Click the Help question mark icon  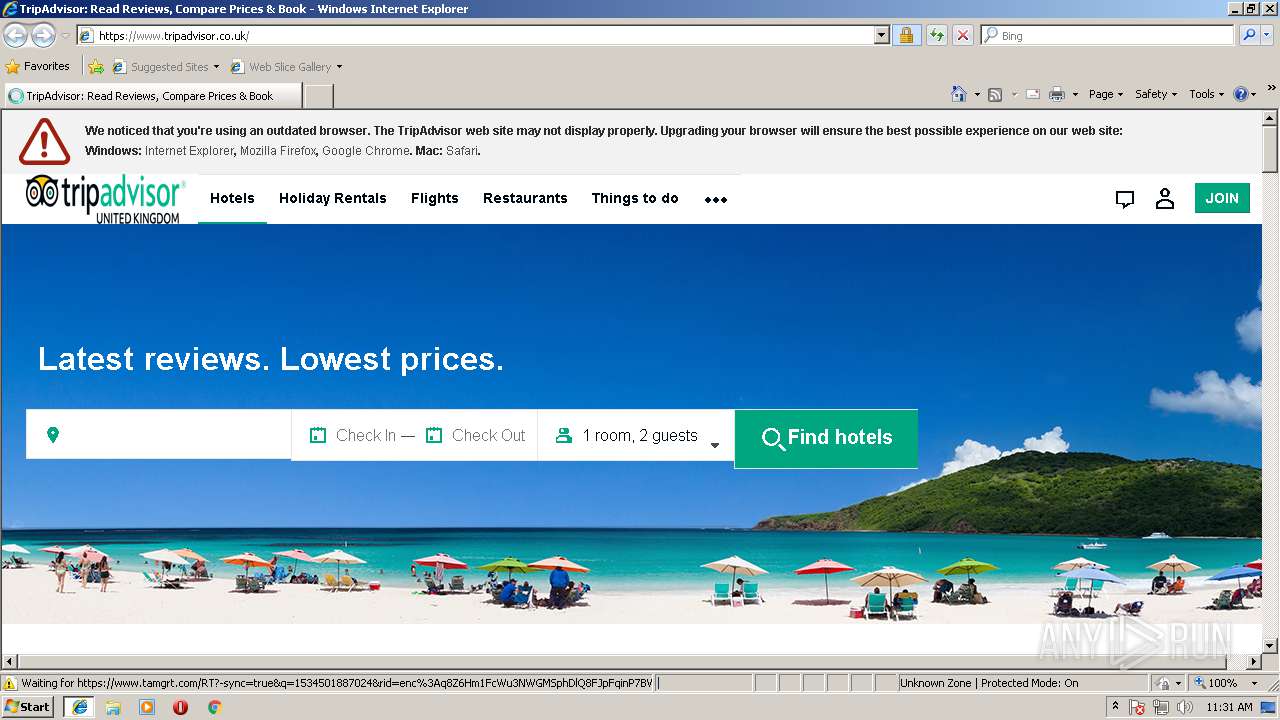(1241, 94)
